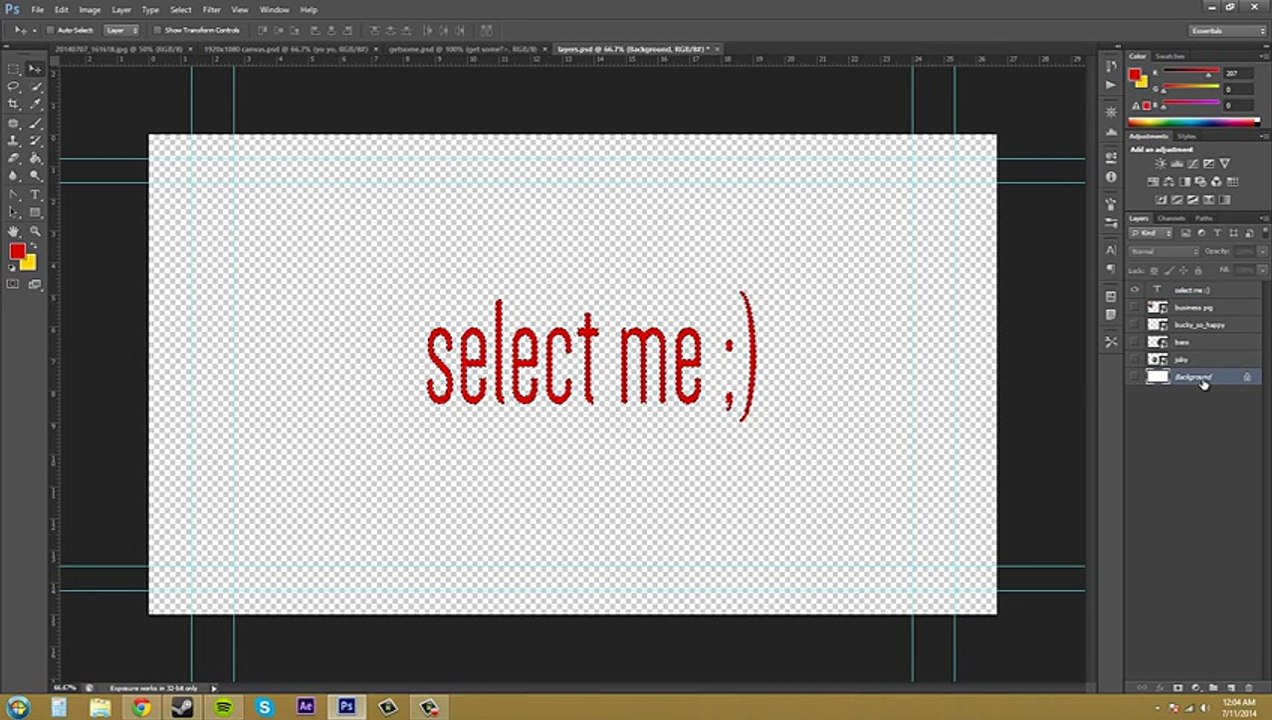Click the delete layer trash icon
Image resolution: width=1272 pixels, height=720 pixels.
coord(1248,688)
